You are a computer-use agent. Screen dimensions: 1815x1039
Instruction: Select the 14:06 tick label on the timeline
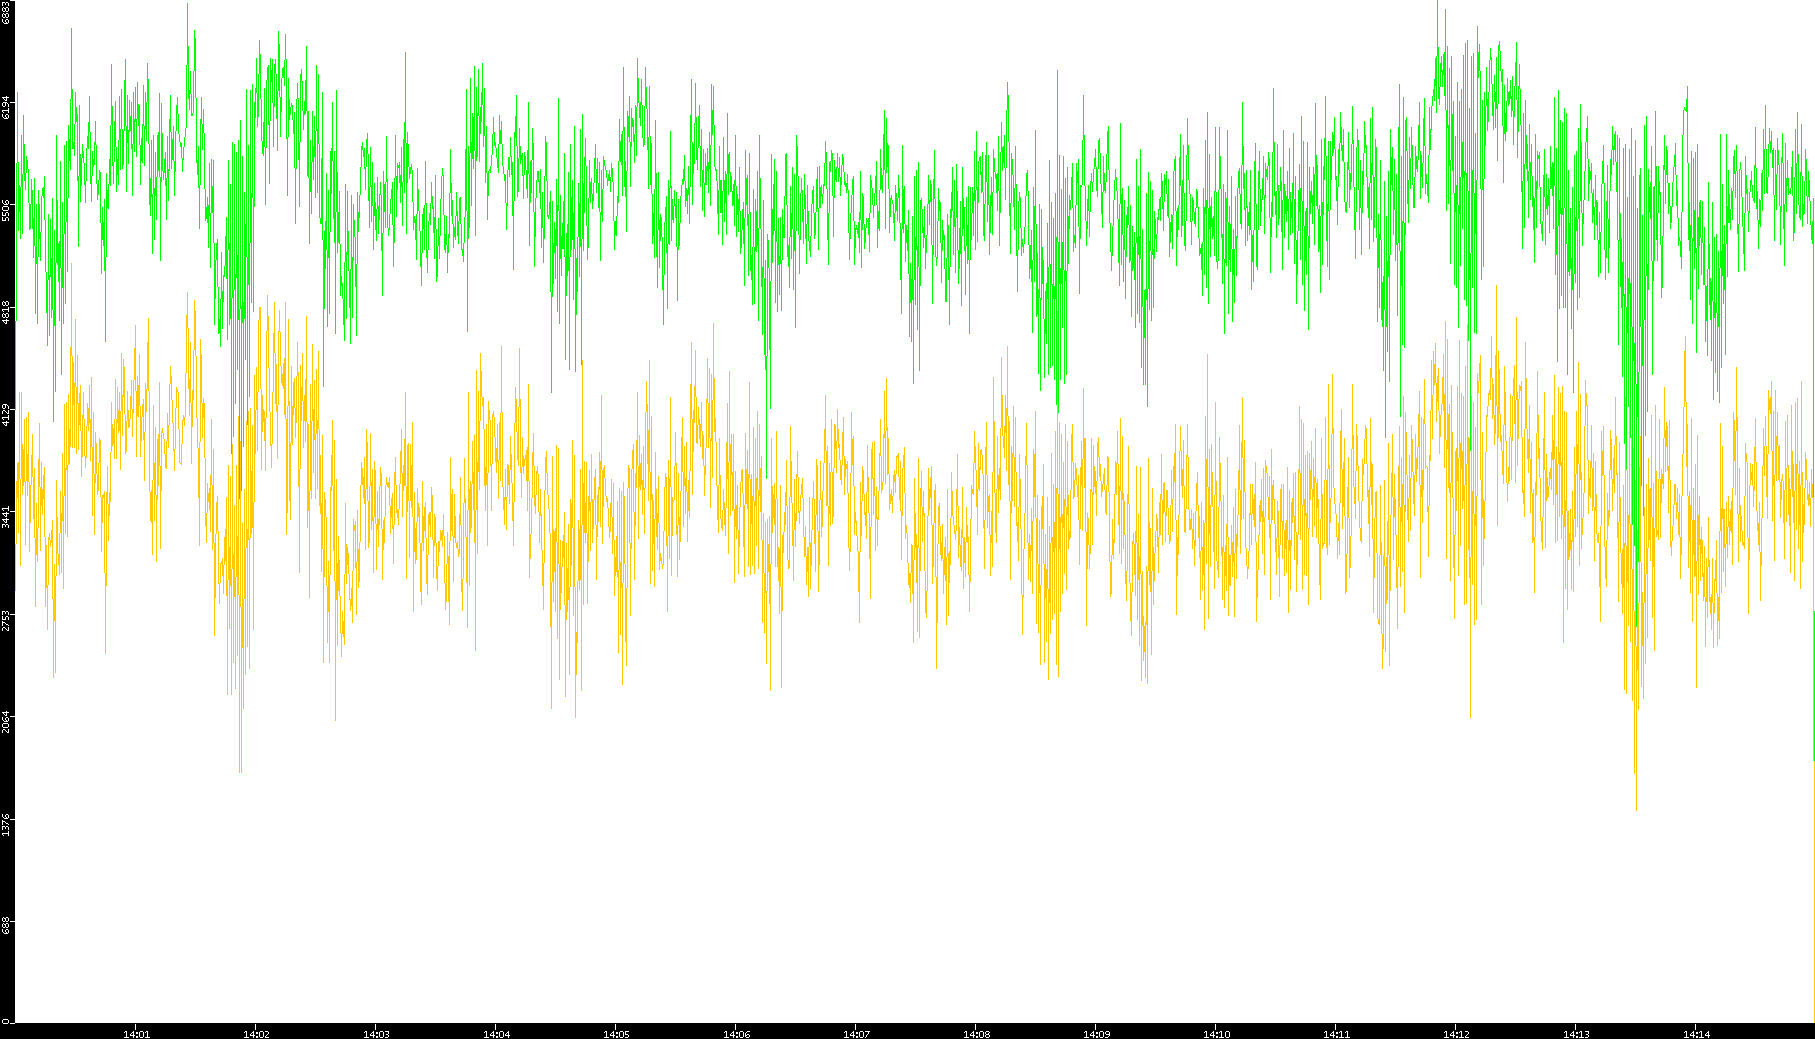[736, 1034]
